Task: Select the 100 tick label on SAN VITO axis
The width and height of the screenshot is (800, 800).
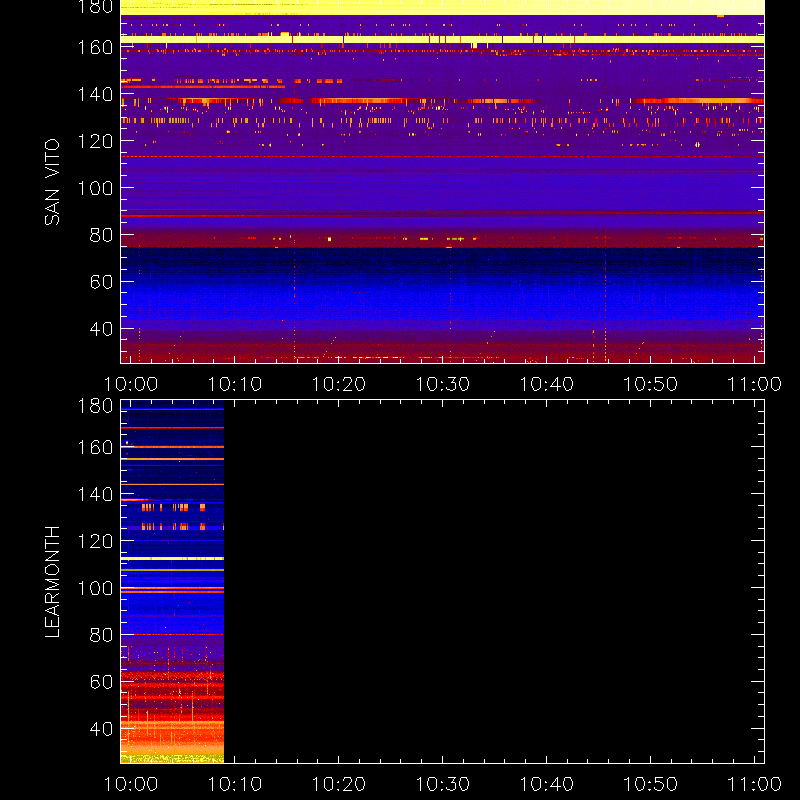Action: pyautogui.click(x=95, y=188)
